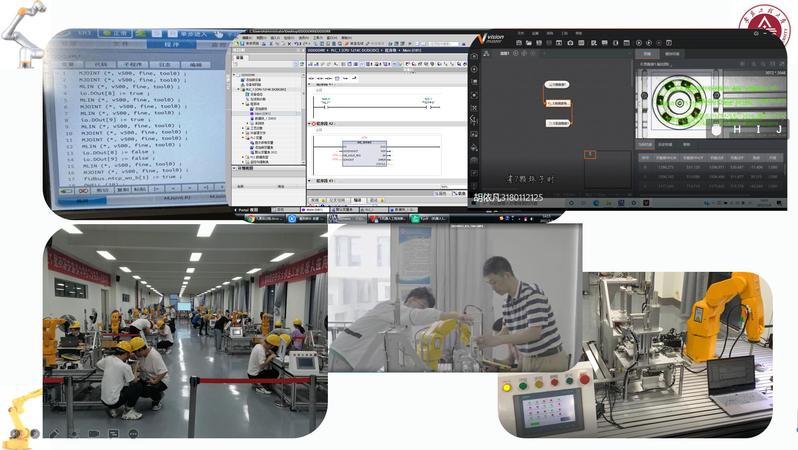Click the camera video icon in the bottom bar
798x450 pixels.
tap(93, 434)
